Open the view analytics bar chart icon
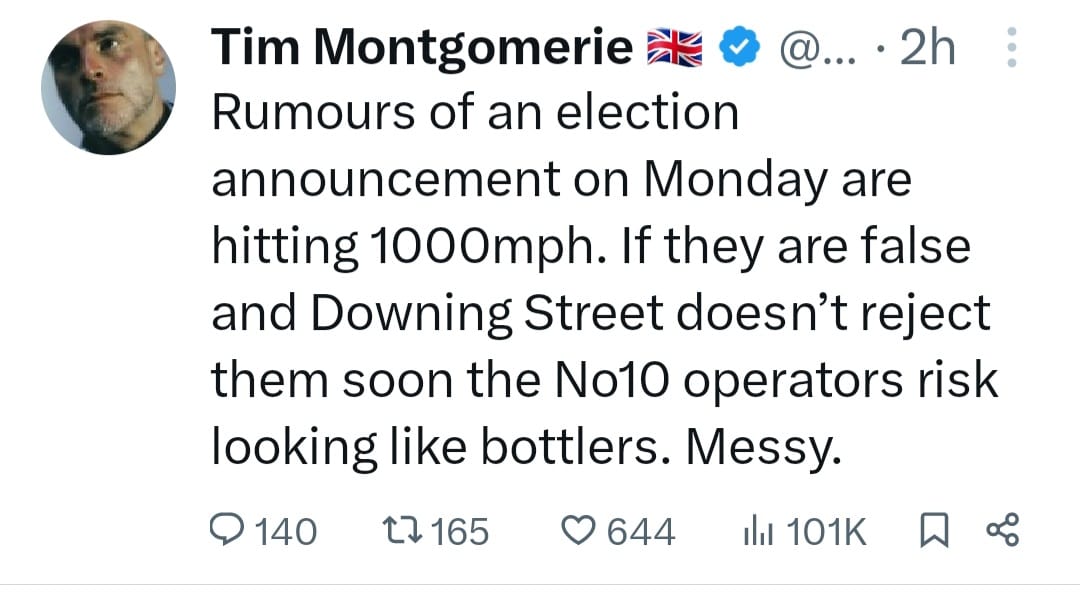The image size is (1080, 592). pos(755,531)
